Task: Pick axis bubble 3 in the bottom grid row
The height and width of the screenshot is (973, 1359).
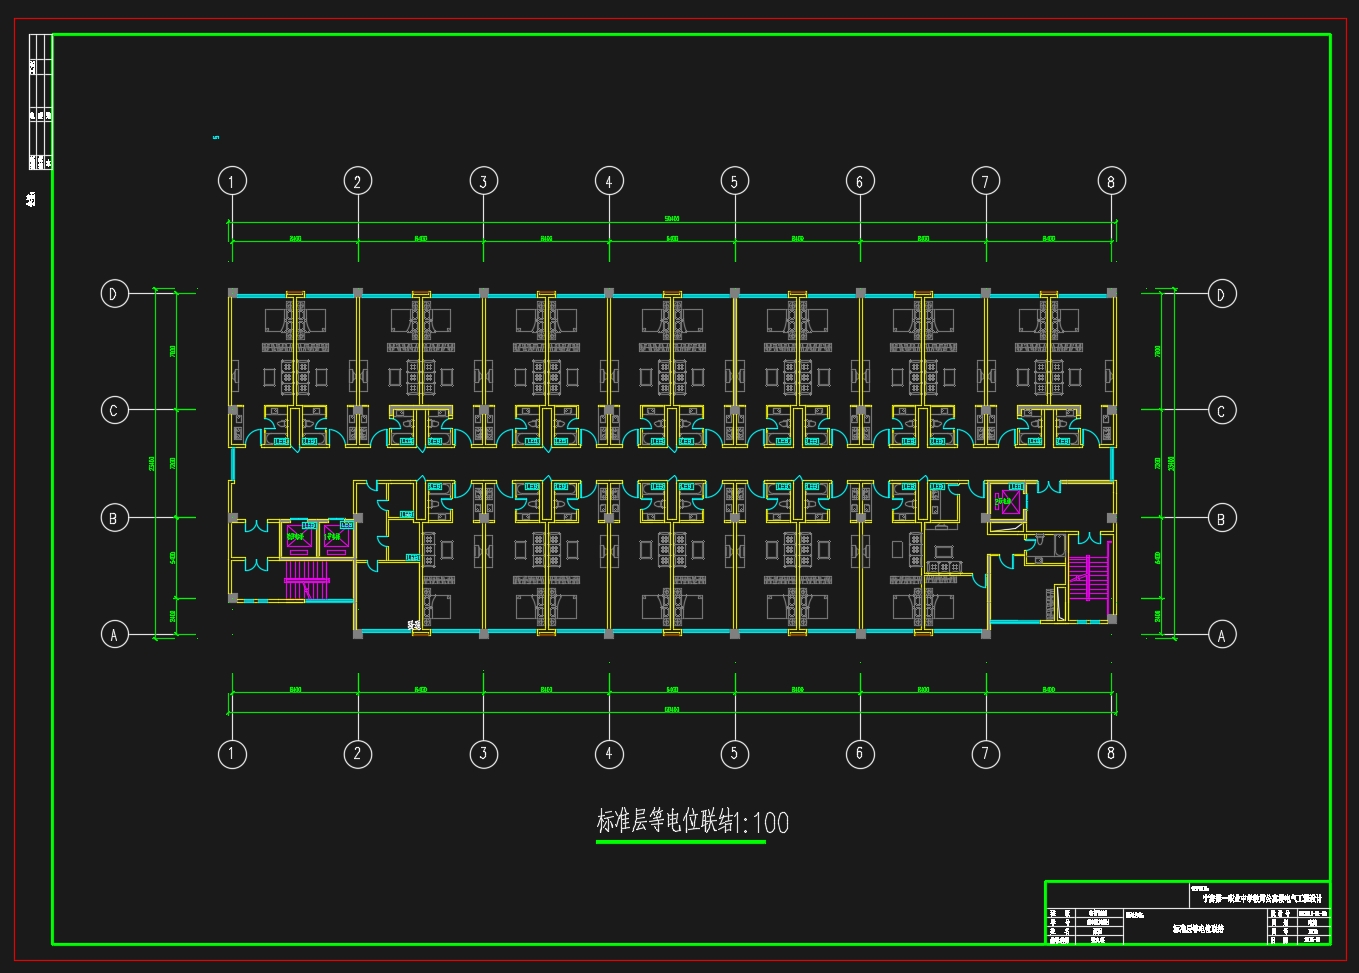Action: click(x=484, y=754)
